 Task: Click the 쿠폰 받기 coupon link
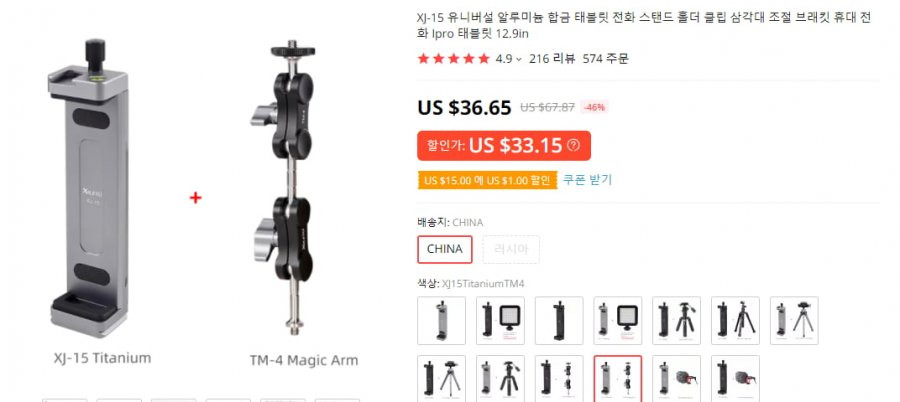(x=587, y=180)
